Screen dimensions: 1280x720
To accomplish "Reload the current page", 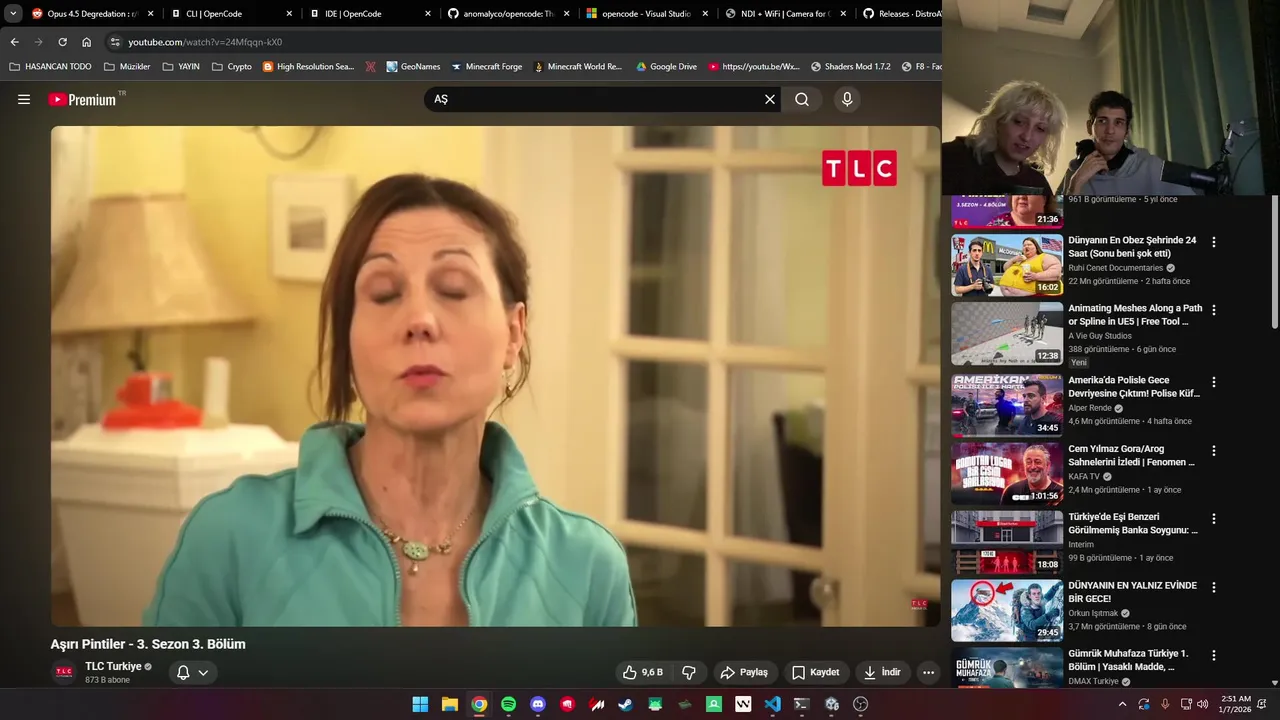I will [62, 42].
